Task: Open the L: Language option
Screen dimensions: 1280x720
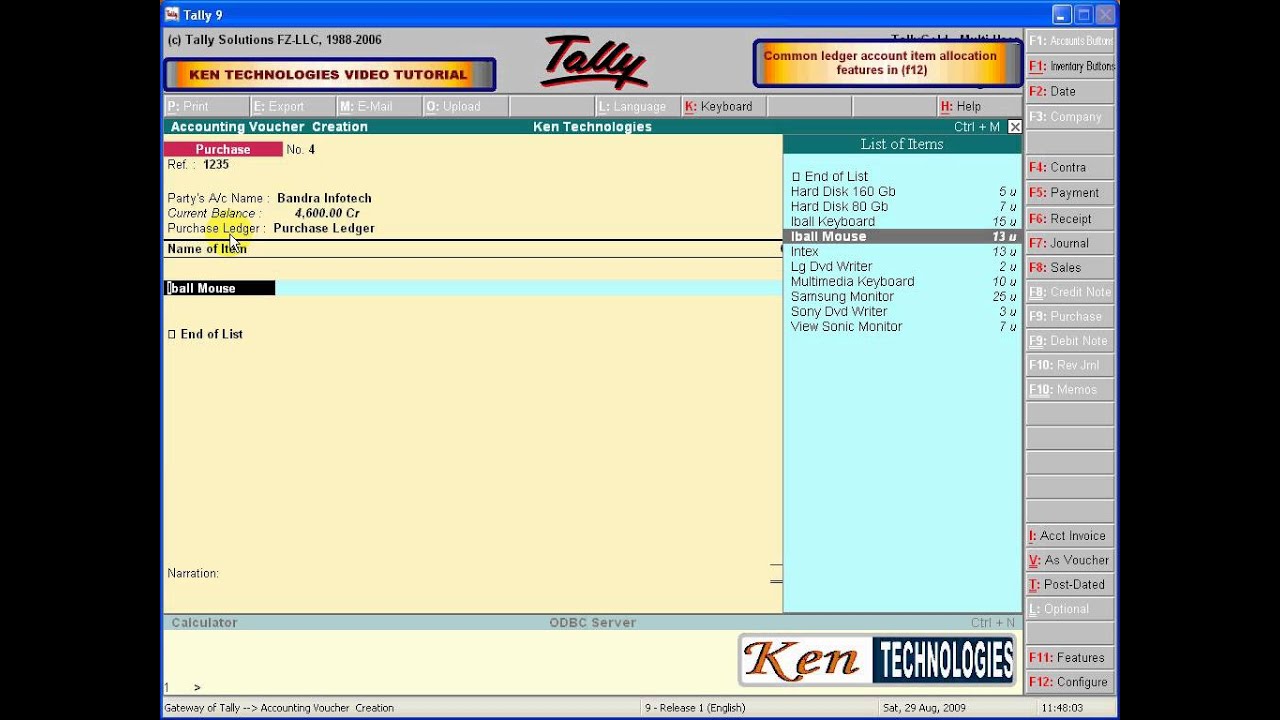Action: coord(636,106)
